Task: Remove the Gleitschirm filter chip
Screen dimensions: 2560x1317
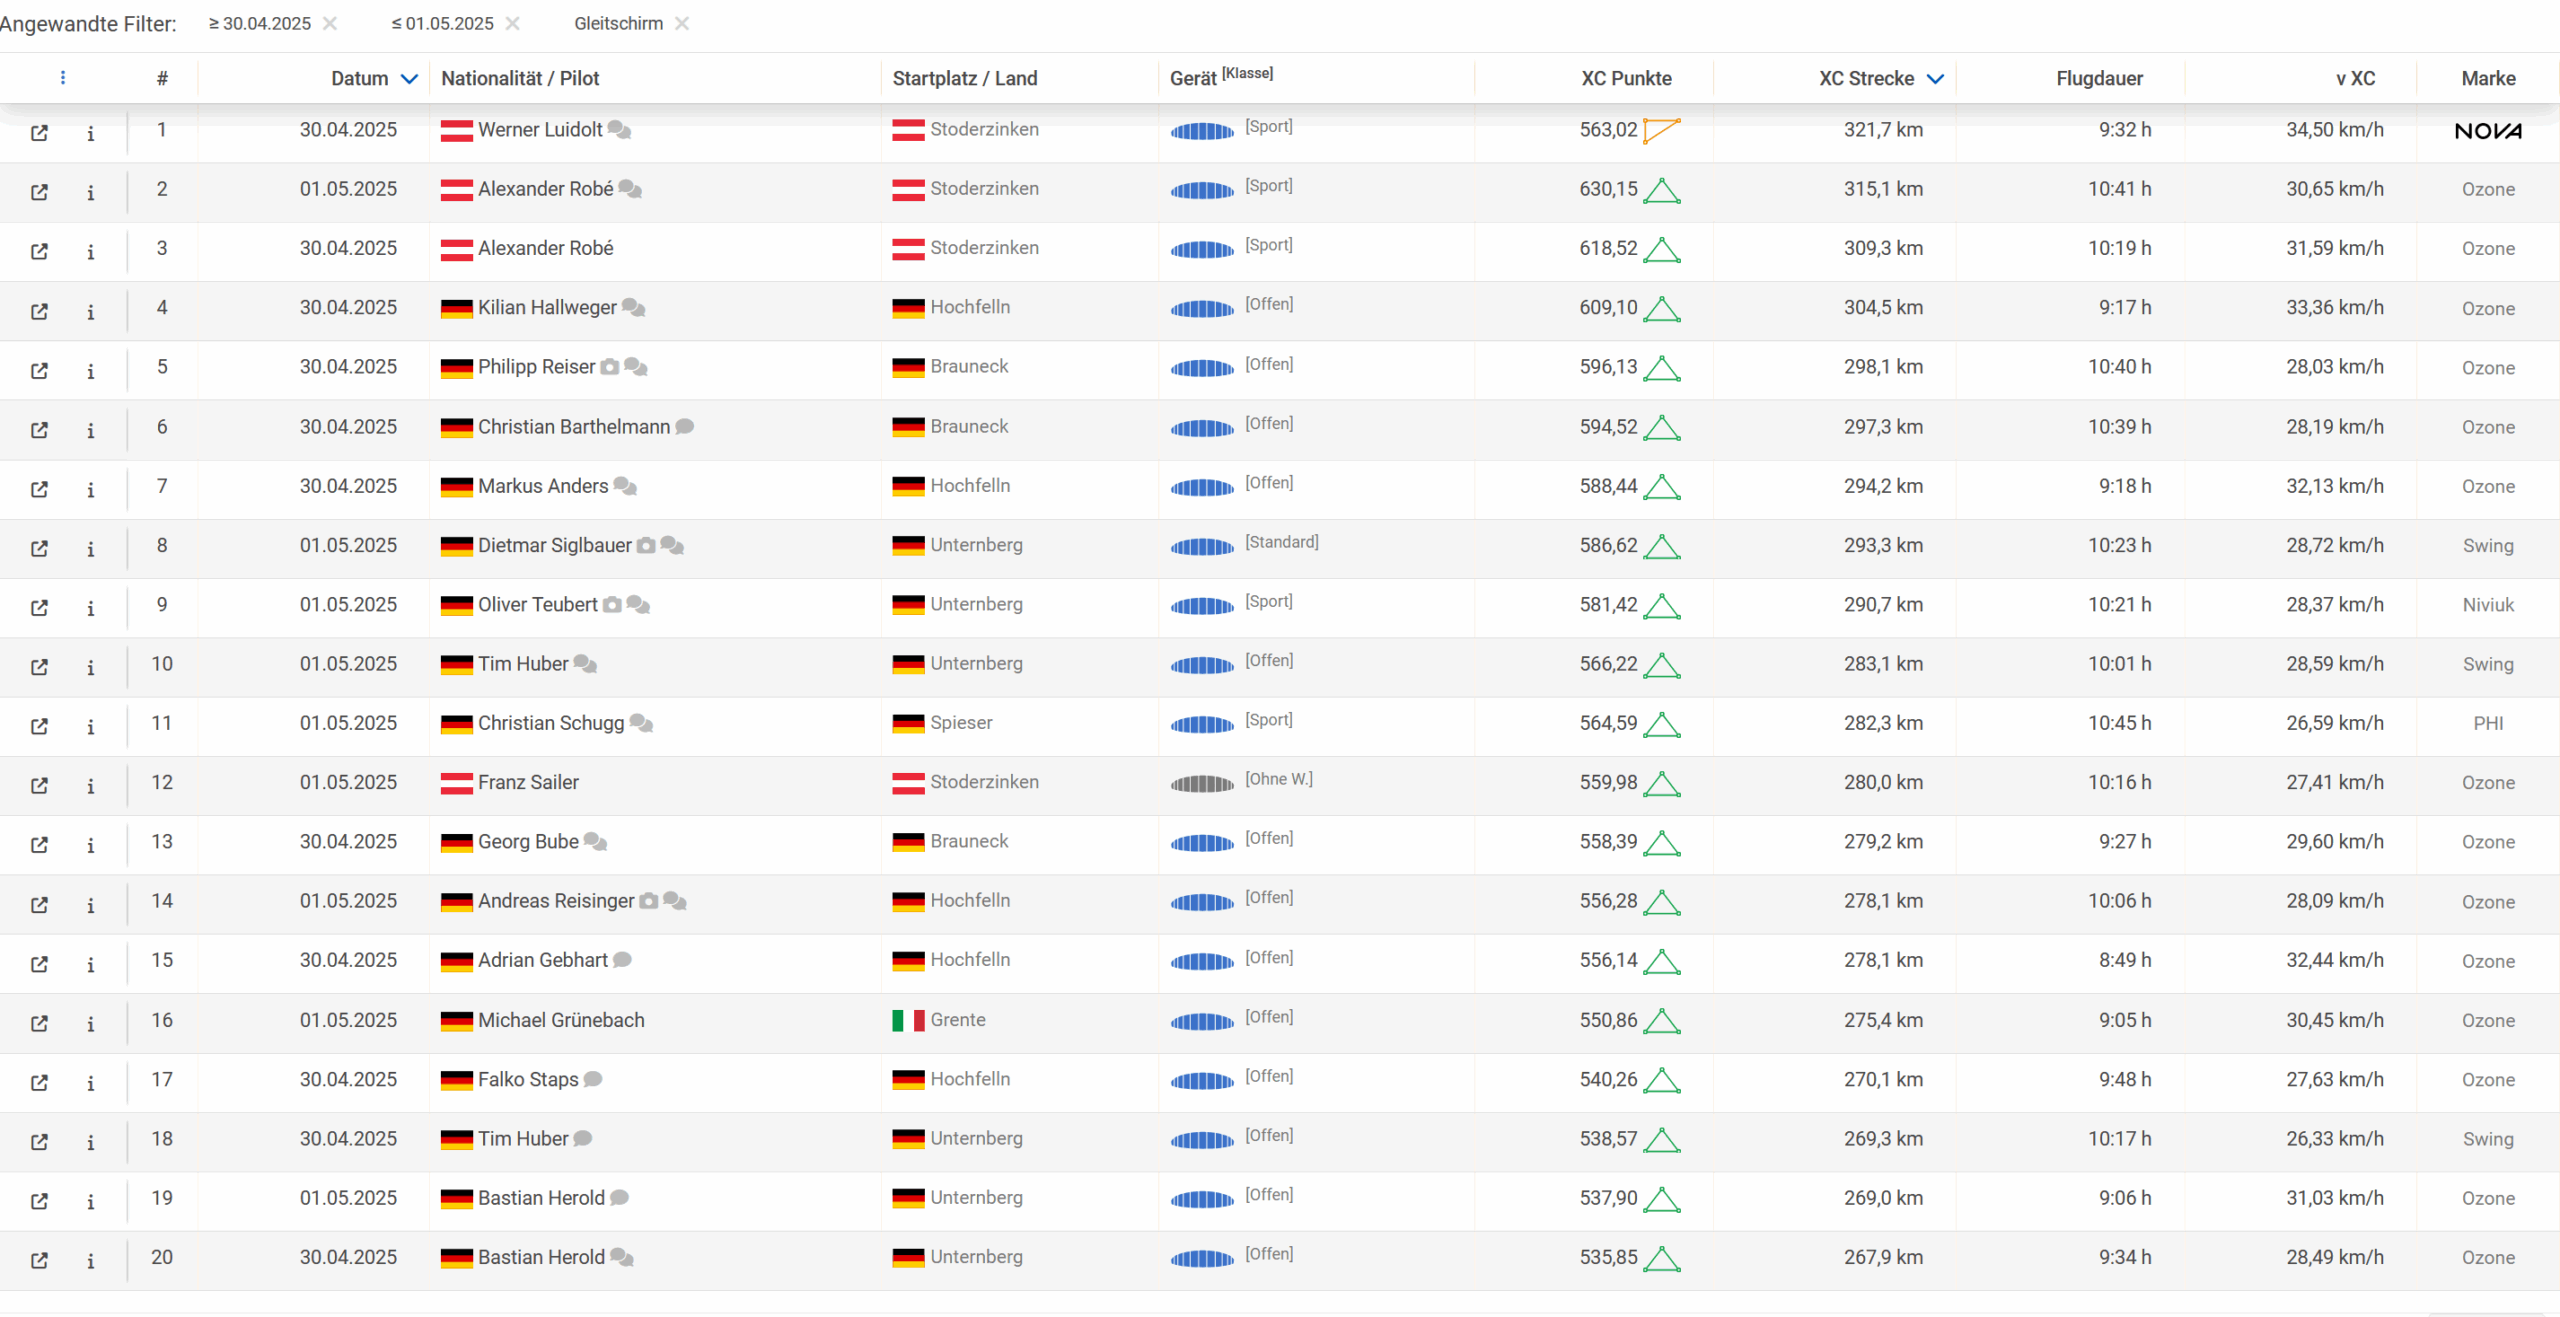Action: 682,24
